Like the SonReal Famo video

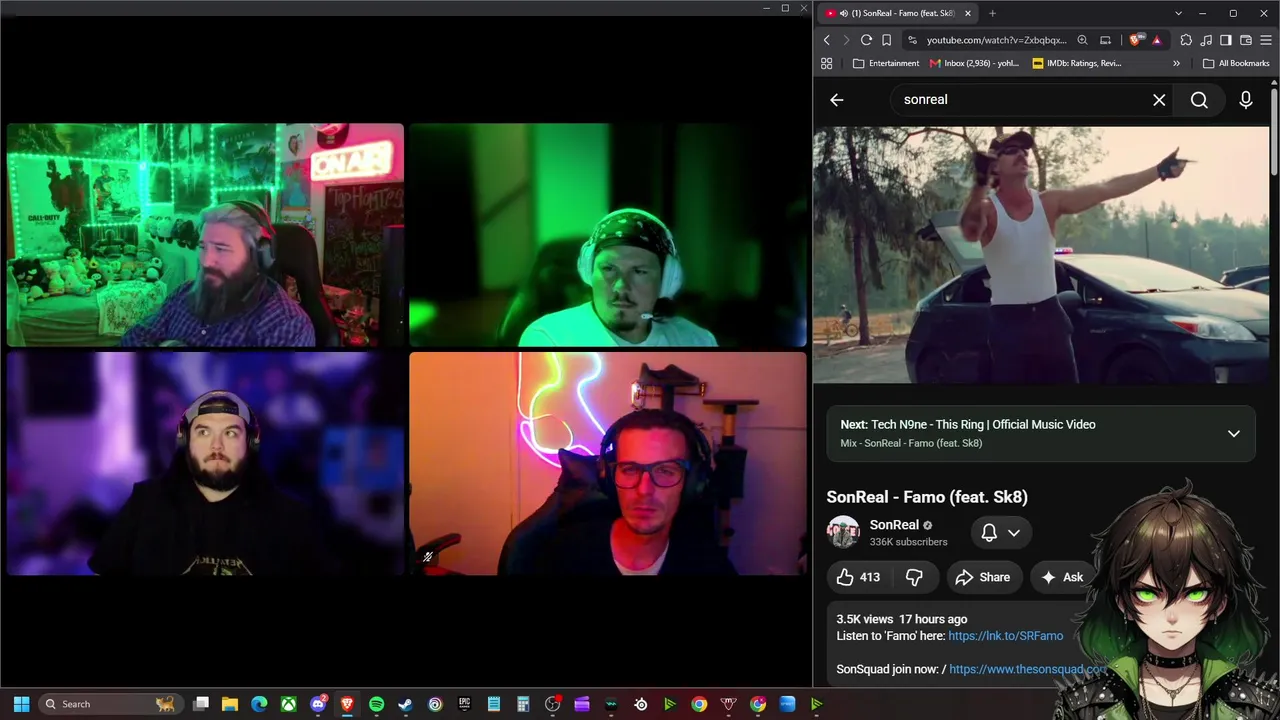[859, 577]
